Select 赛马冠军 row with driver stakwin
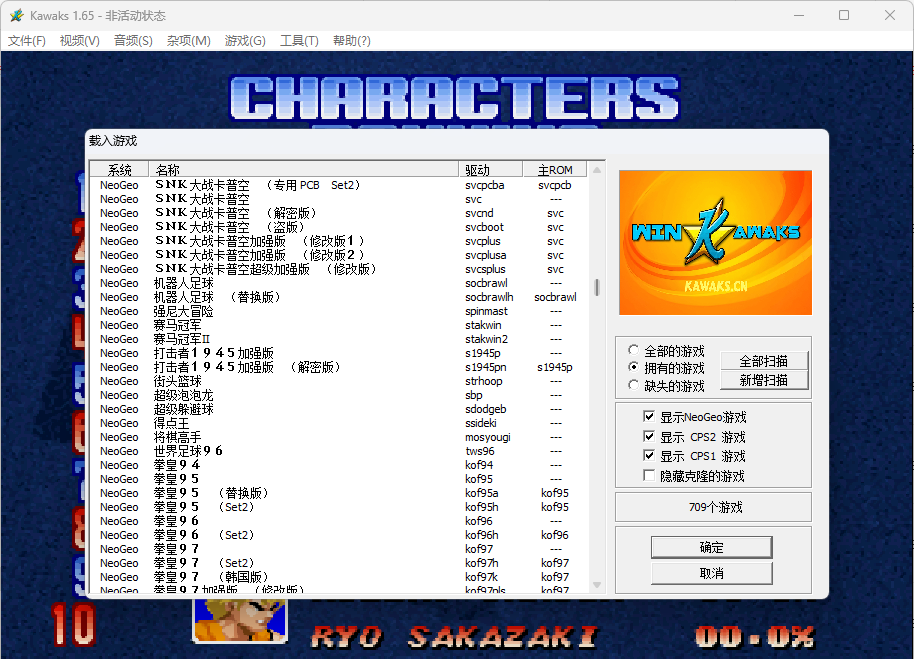 coord(338,325)
